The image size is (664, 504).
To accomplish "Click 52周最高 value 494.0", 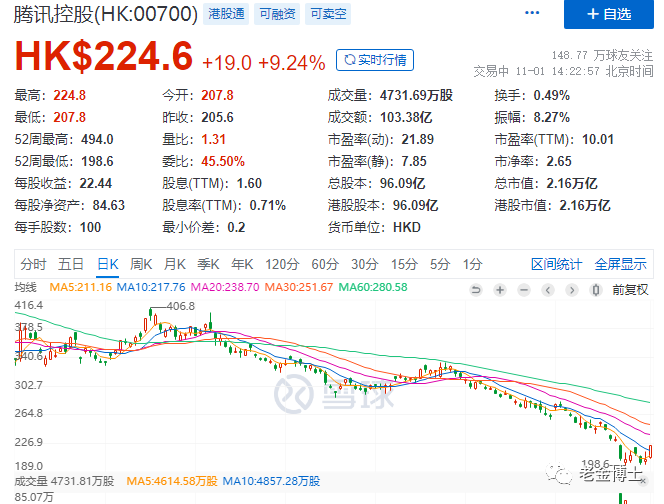I will (x=97, y=139).
